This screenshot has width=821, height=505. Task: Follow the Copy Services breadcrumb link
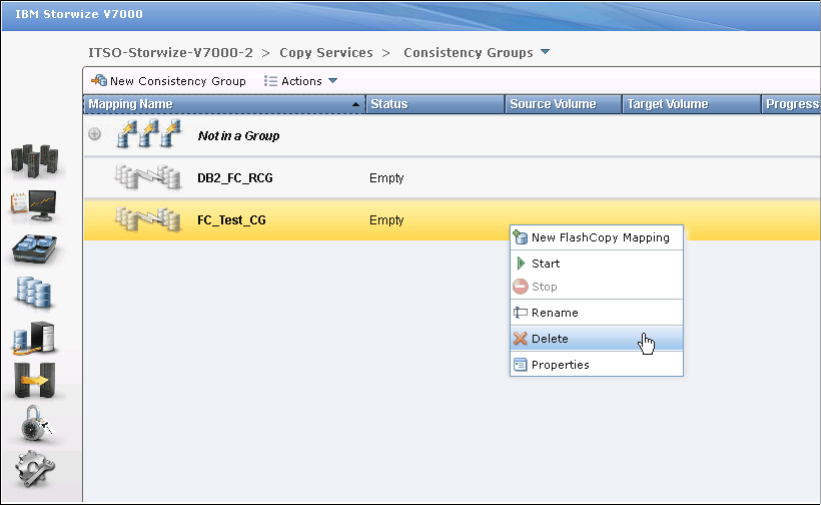coord(326,52)
